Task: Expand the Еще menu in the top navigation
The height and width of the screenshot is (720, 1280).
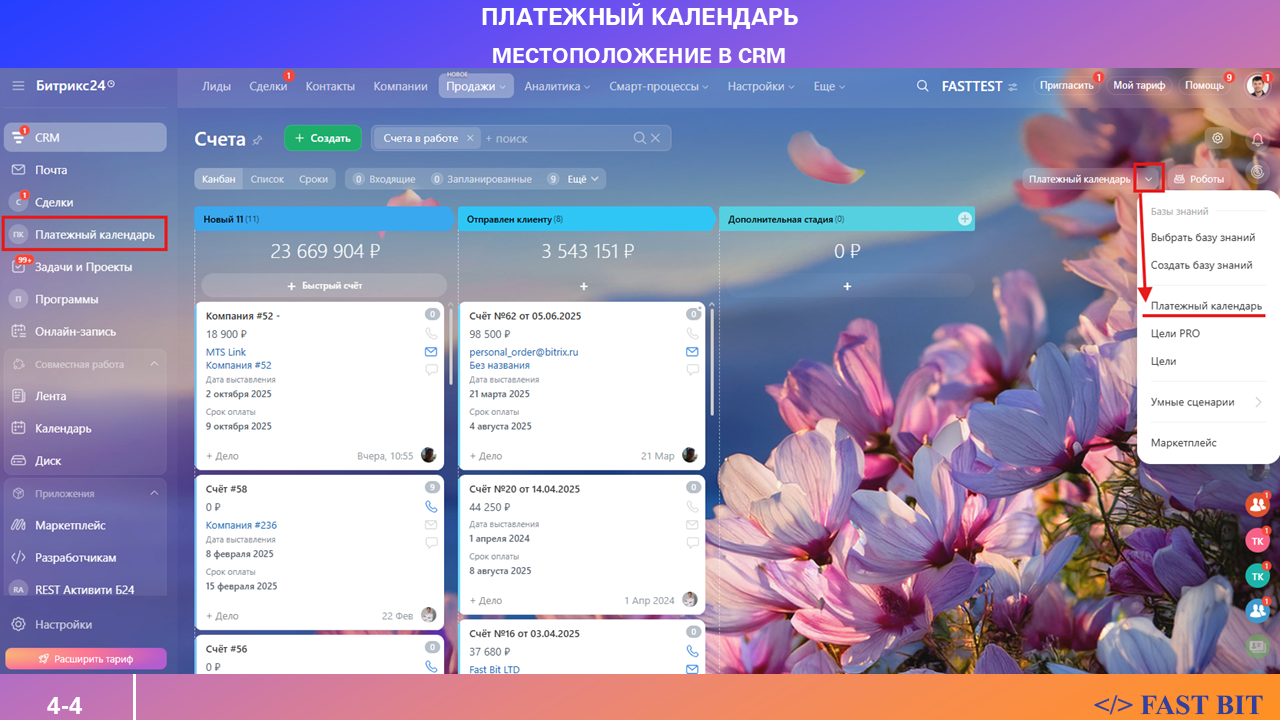Action: pos(830,86)
